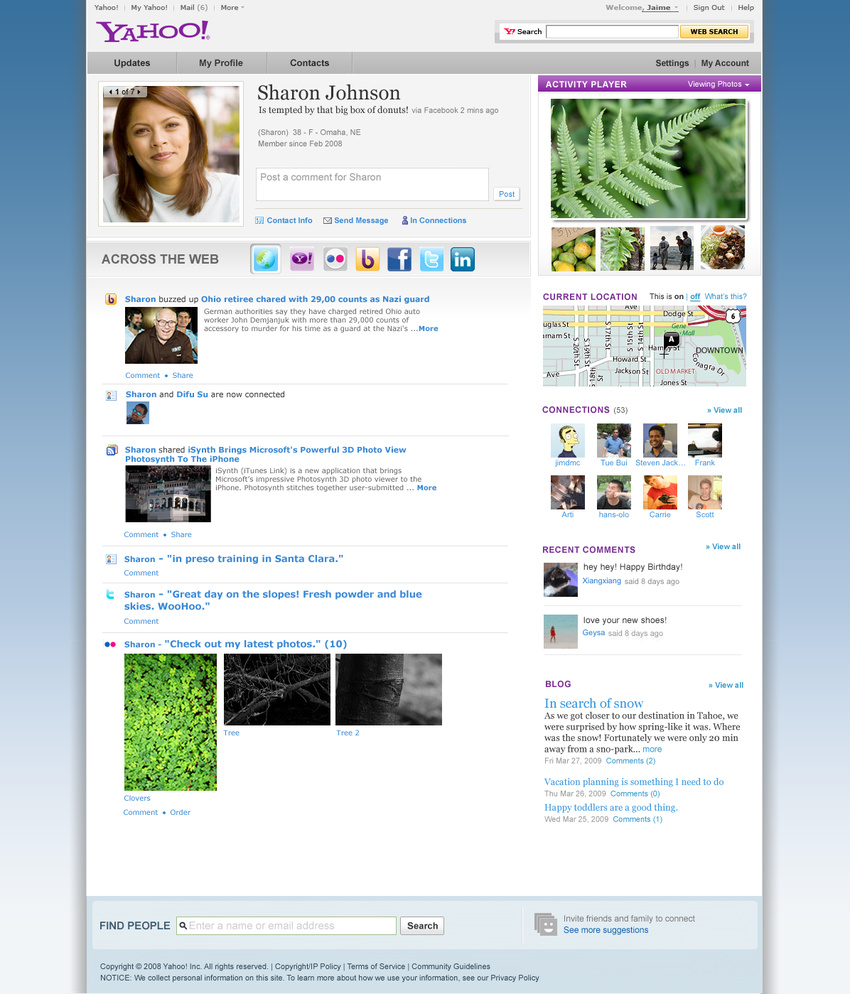The height and width of the screenshot is (994, 850).
Task: Click the Find People name or email field
Action: point(287,926)
